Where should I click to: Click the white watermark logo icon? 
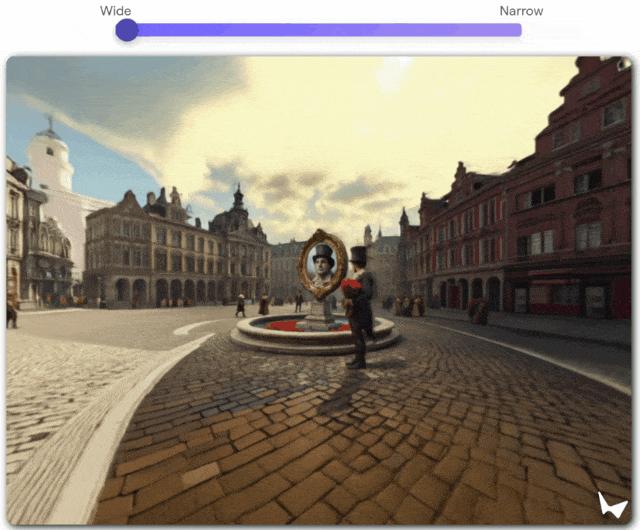pyautogui.click(x=612, y=504)
